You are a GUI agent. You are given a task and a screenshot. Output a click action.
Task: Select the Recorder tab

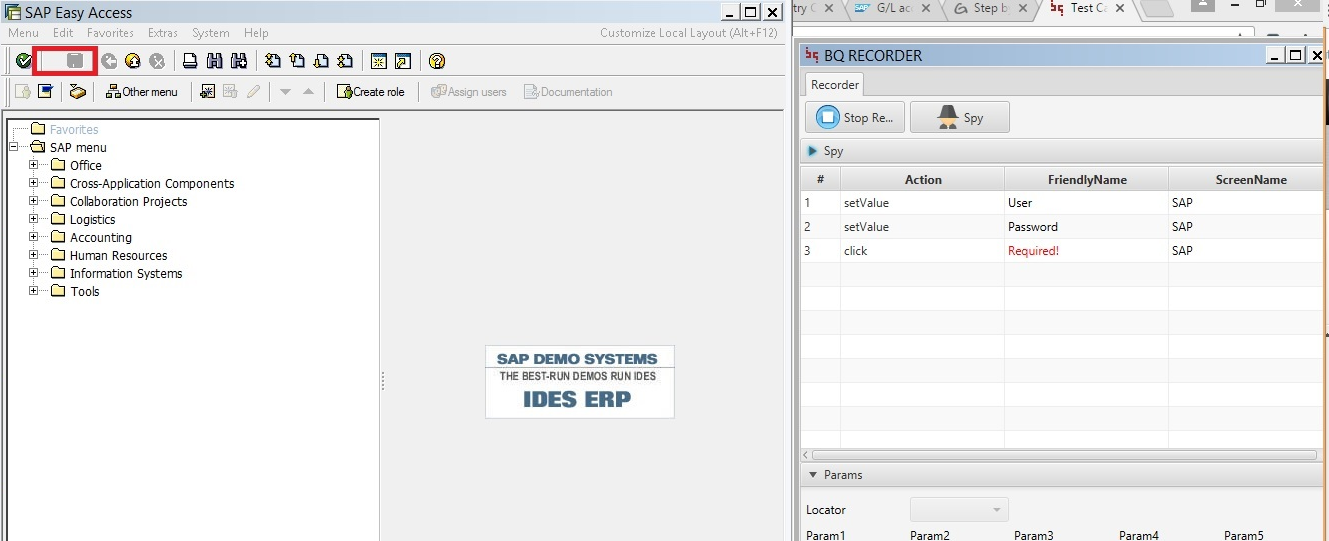[x=835, y=85]
